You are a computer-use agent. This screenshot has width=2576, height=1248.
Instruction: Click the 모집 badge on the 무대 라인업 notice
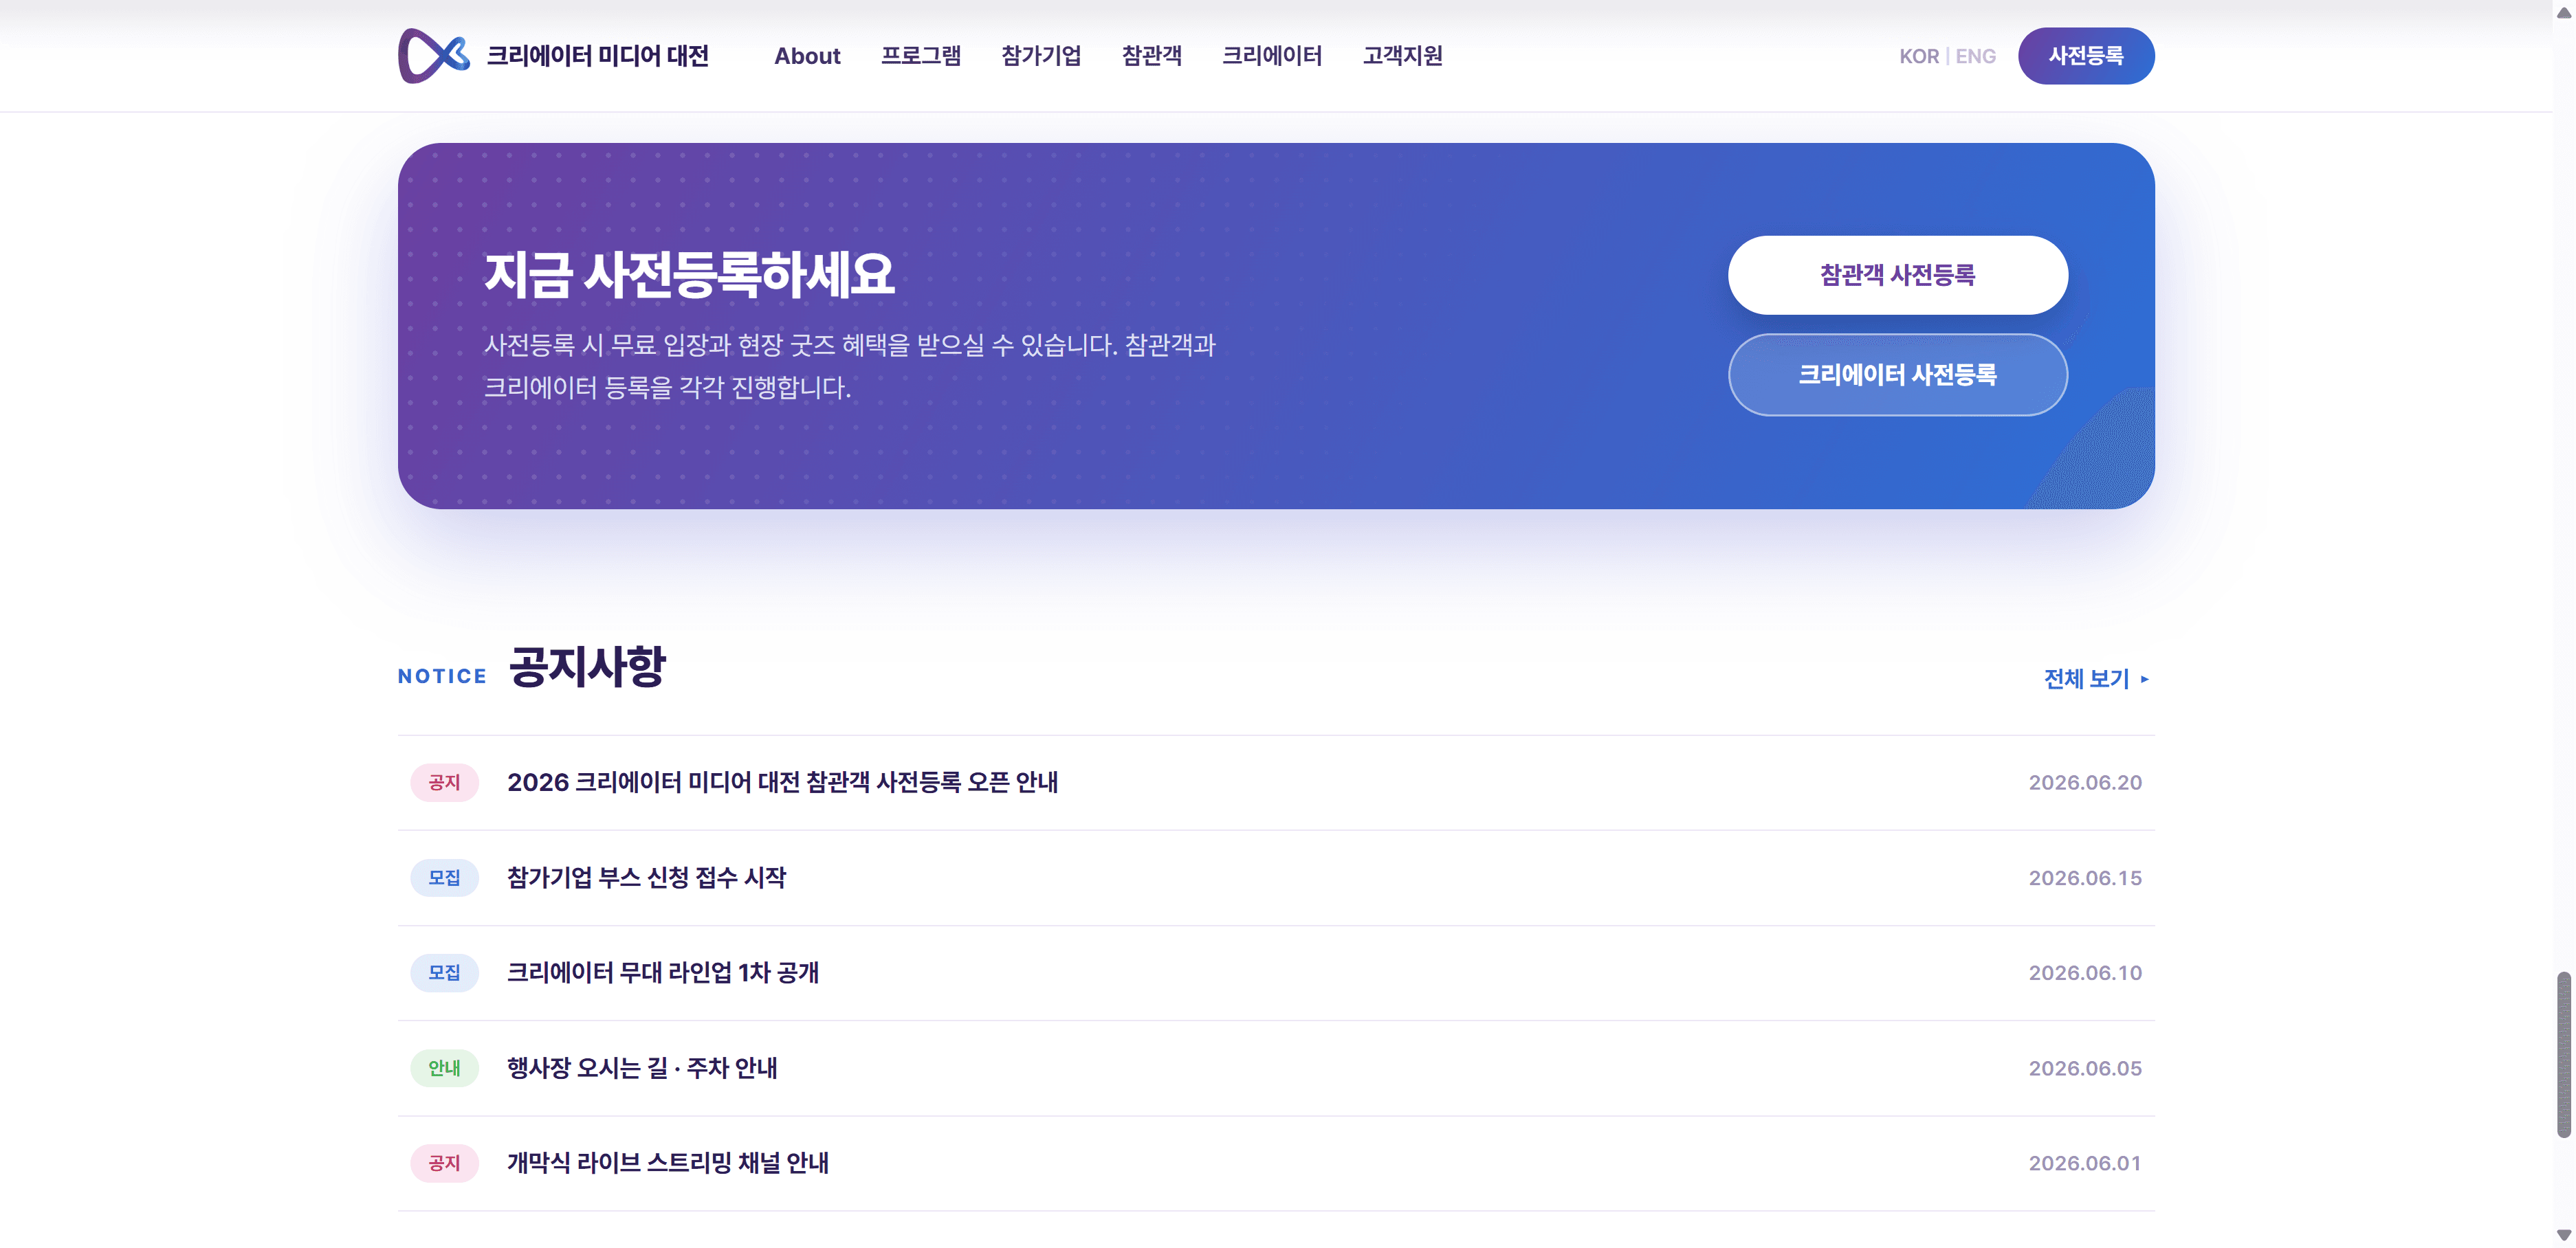[x=444, y=973]
